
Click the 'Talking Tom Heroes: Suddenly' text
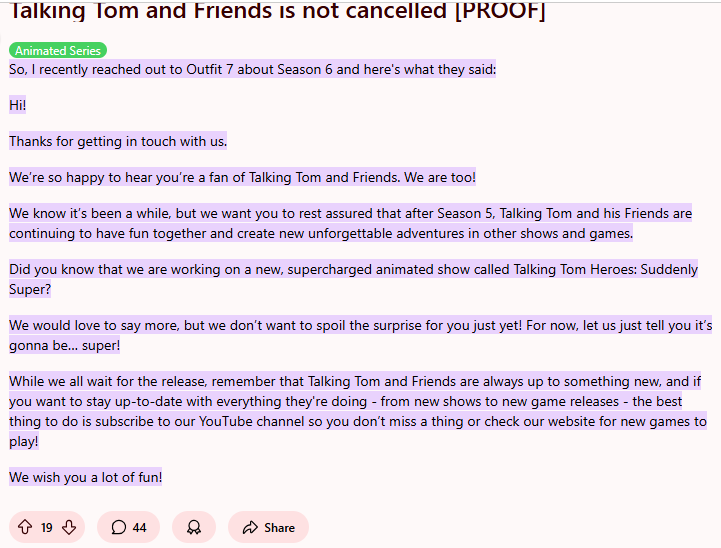point(606,269)
